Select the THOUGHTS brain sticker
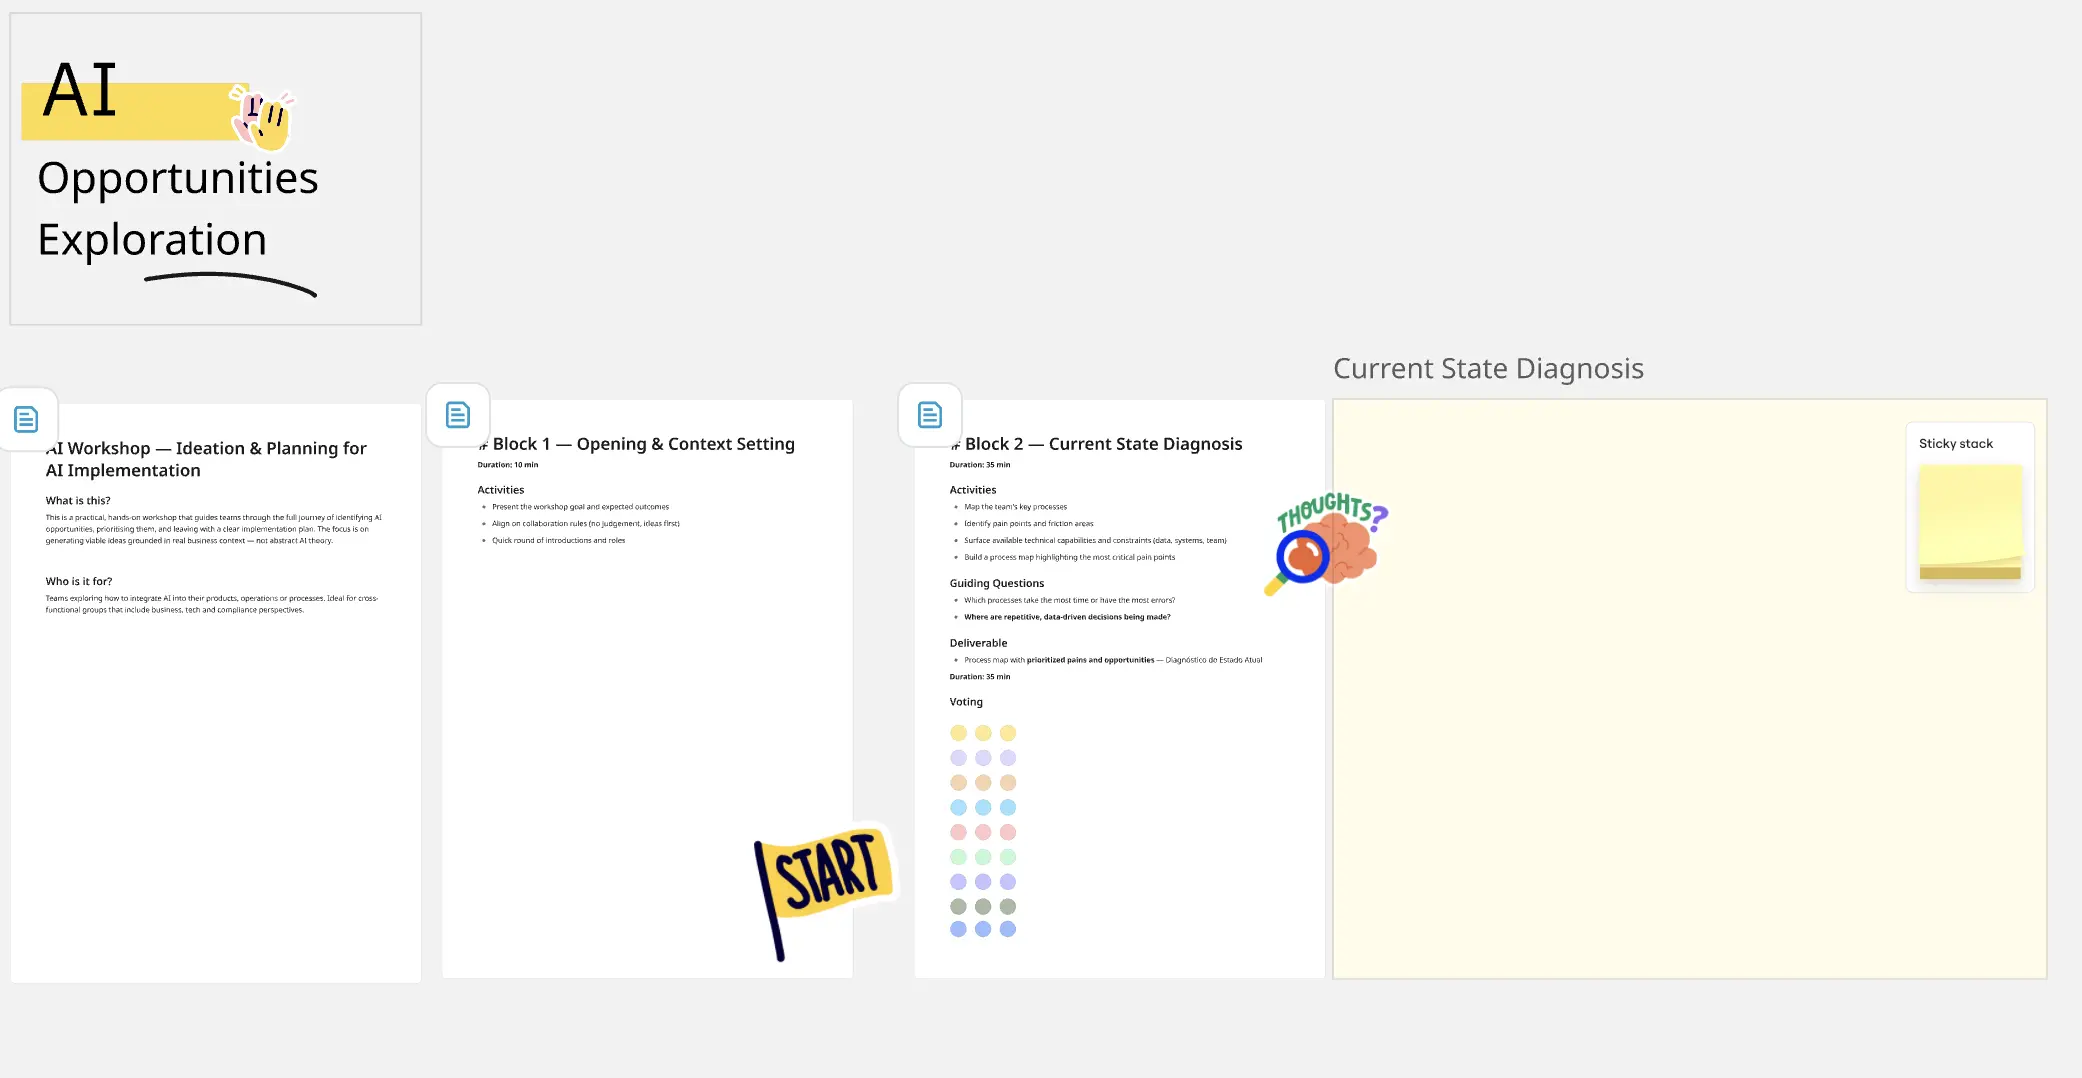The width and height of the screenshot is (2082, 1078). (x=1328, y=542)
